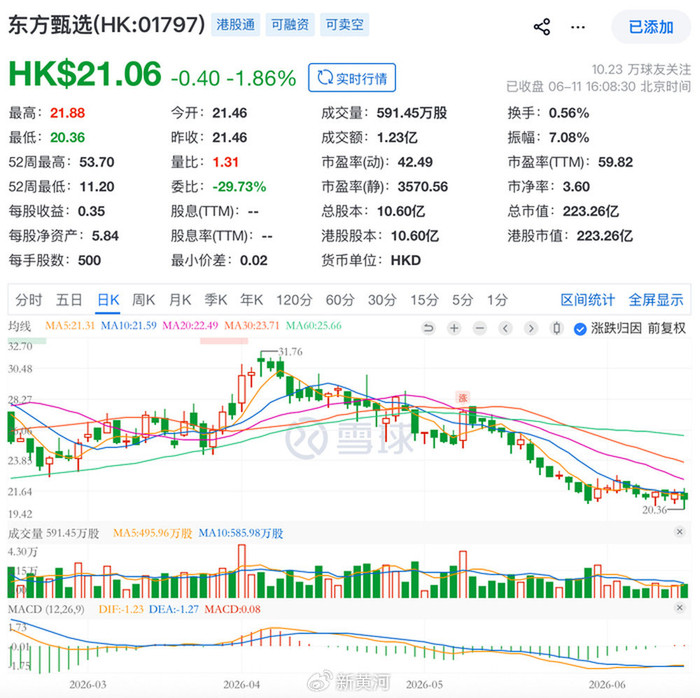Select the 日K chart tab

click(108, 300)
